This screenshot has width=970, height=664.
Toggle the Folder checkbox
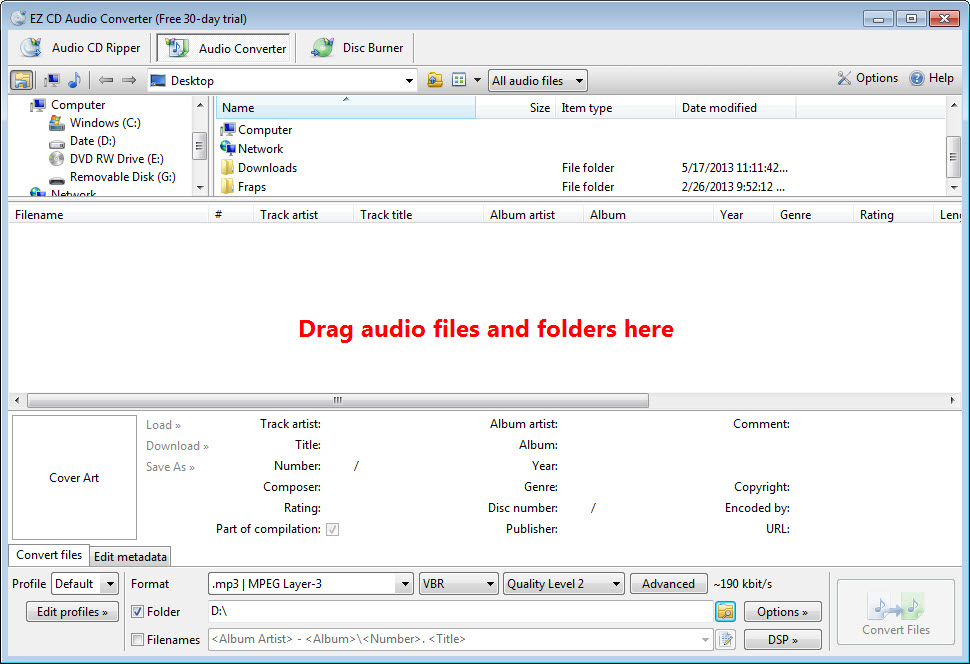pyautogui.click(x=137, y=611)
